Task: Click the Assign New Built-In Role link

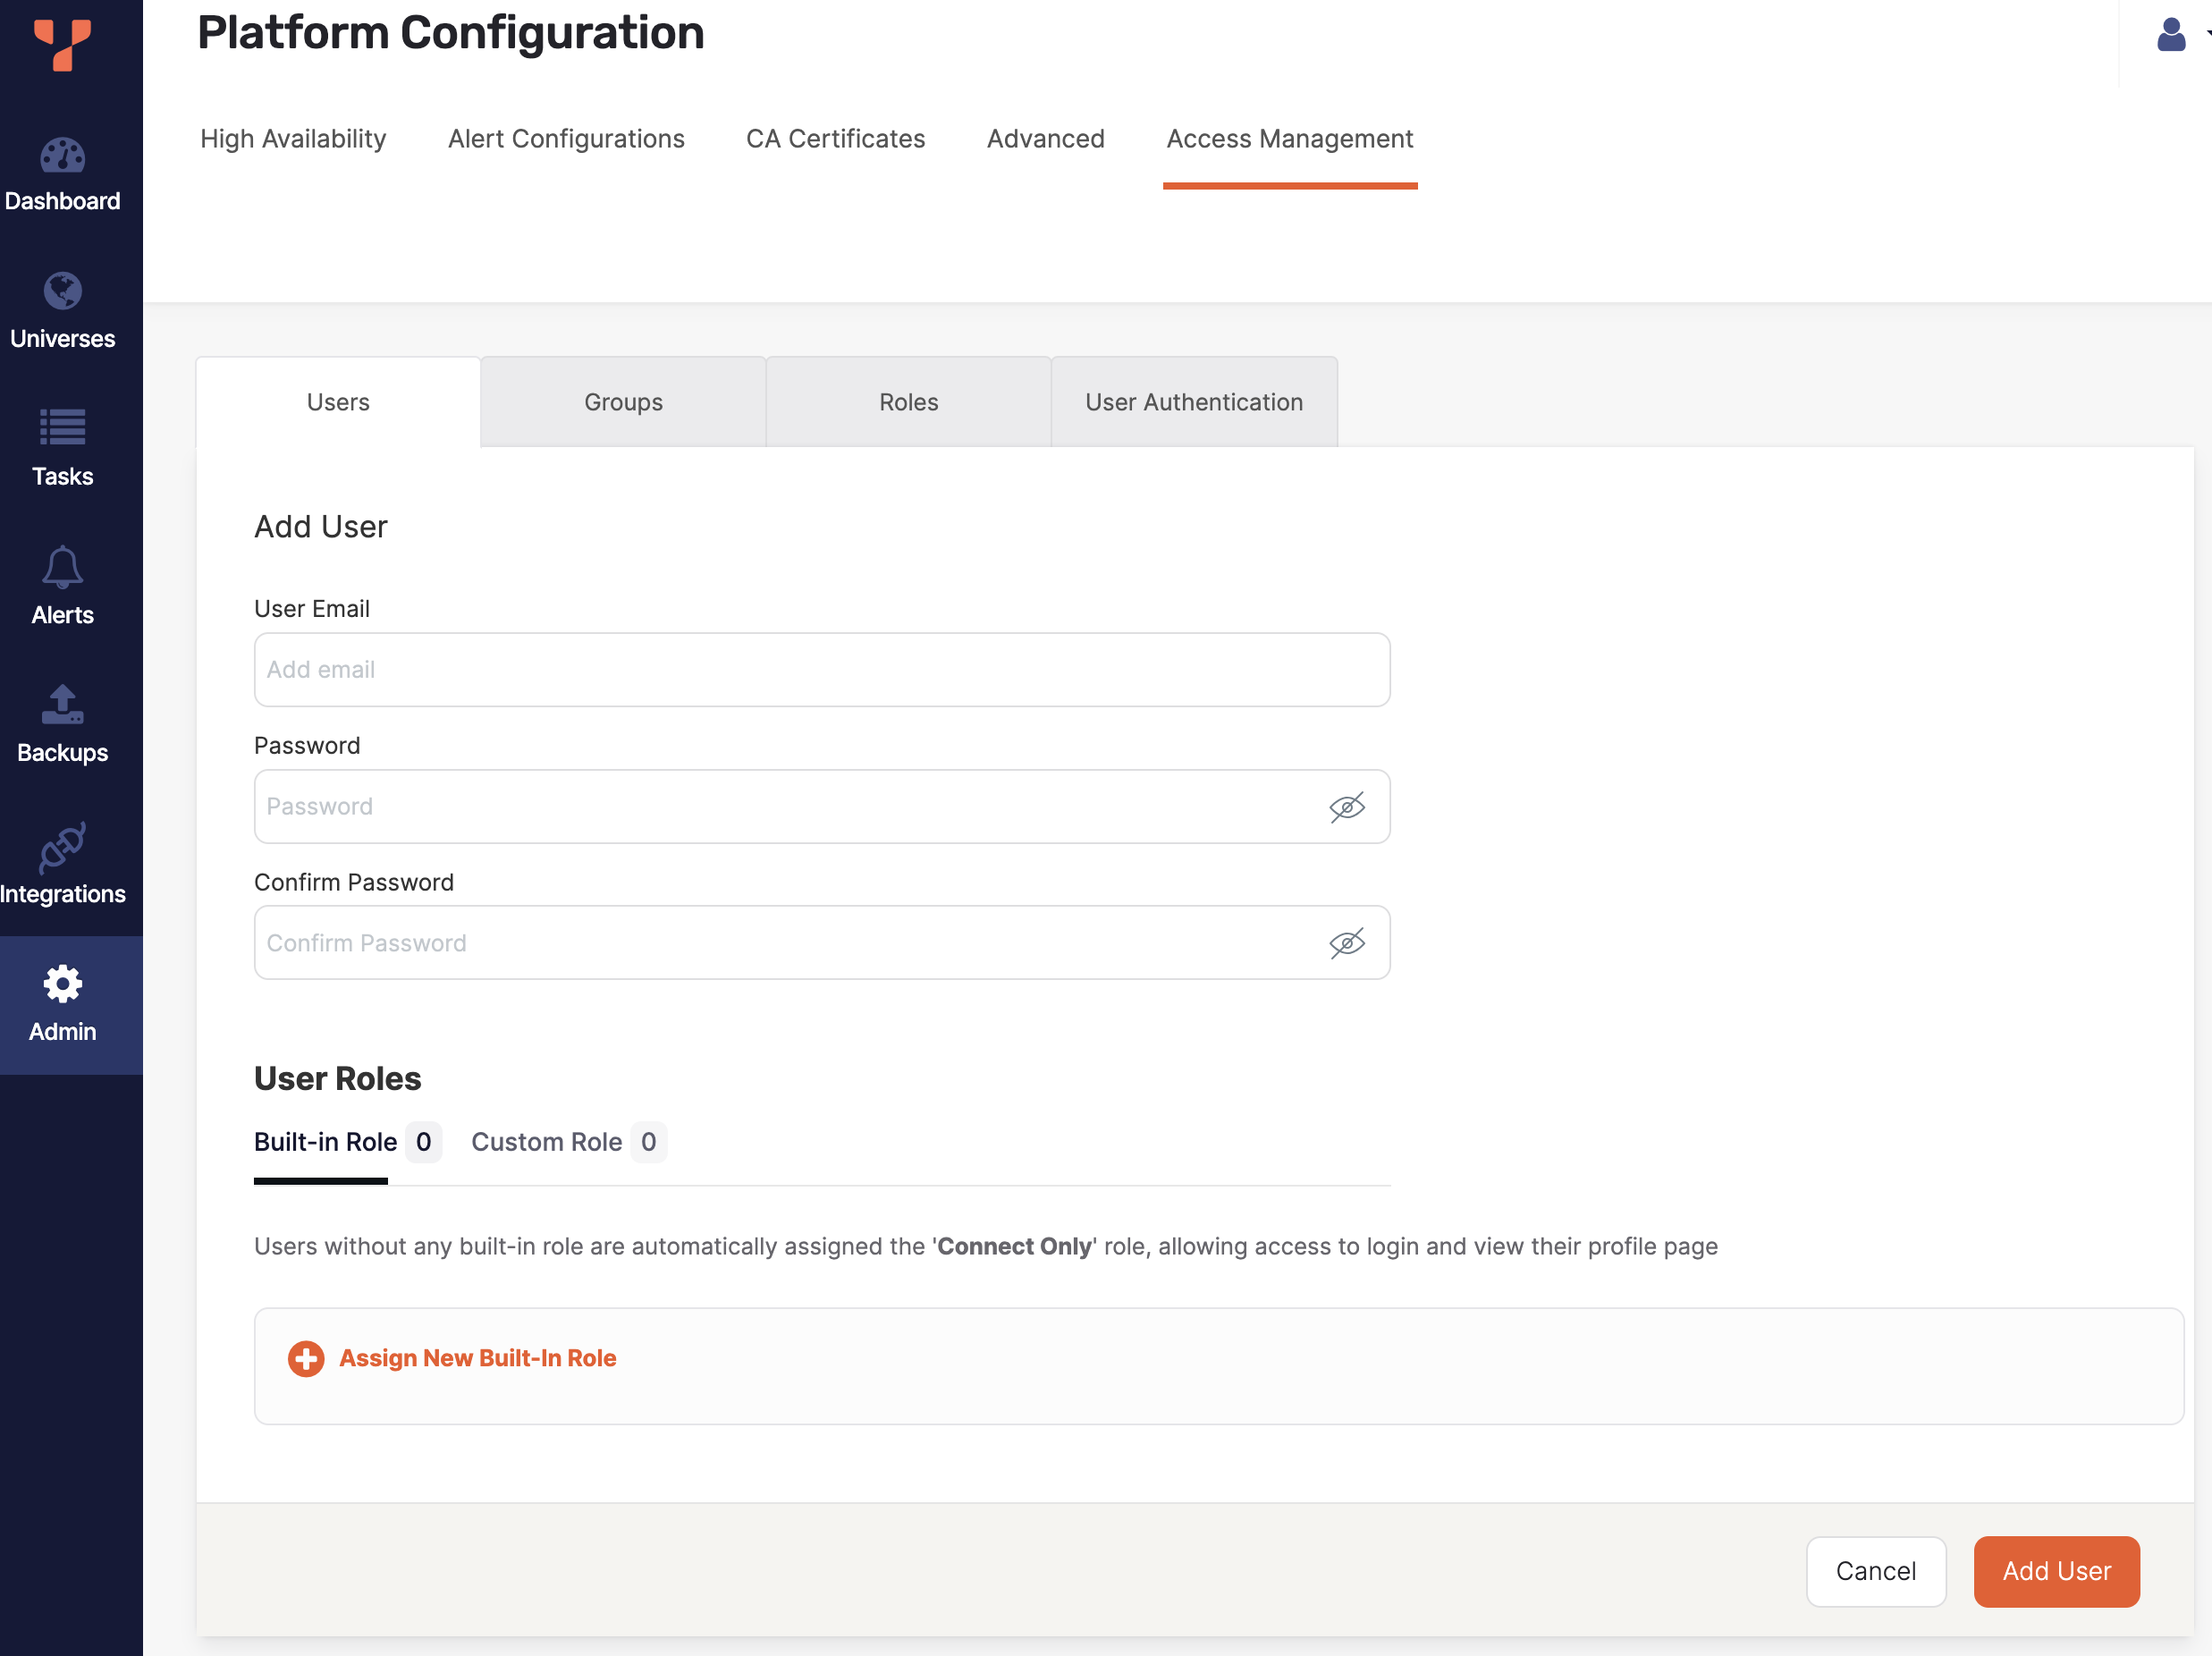Action: pos(477,1358)
